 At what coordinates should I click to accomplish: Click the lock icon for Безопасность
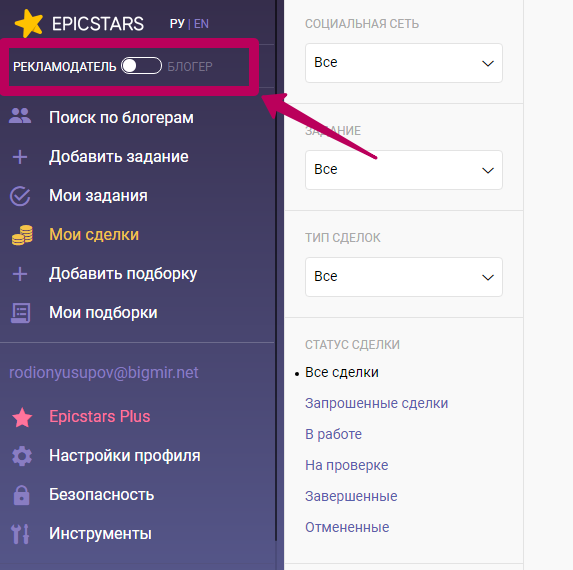(22, 495)
